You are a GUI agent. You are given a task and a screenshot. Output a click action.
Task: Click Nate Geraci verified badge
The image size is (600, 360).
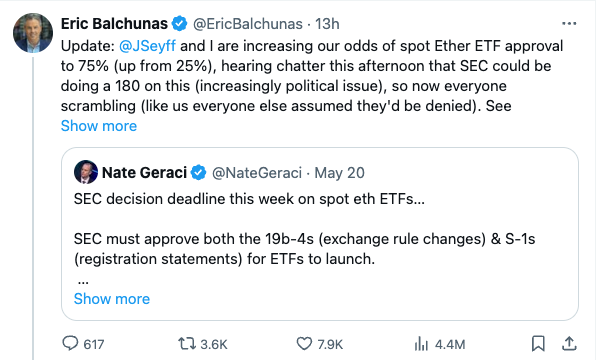click(198, 173)
